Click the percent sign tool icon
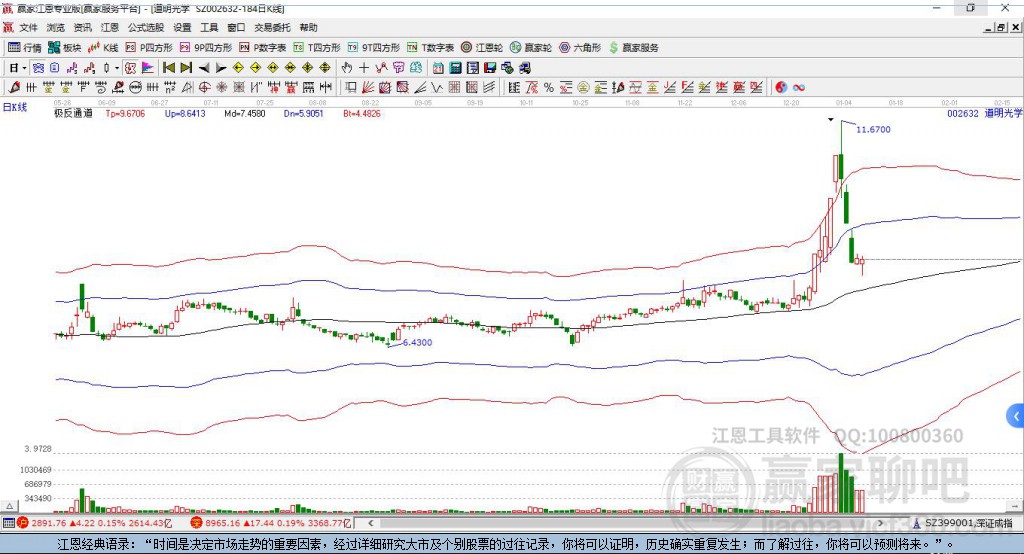 pos(549,88)
